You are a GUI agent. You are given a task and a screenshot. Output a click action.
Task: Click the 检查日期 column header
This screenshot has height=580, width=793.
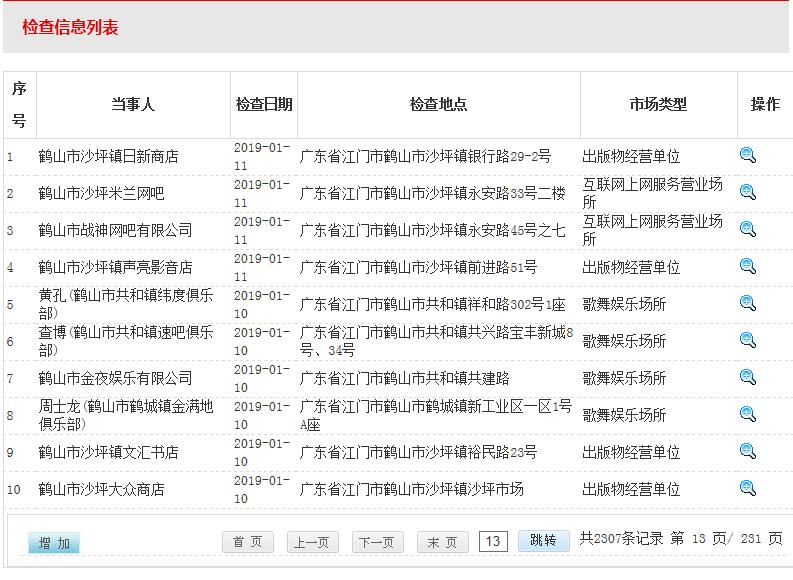click(264, 104)
